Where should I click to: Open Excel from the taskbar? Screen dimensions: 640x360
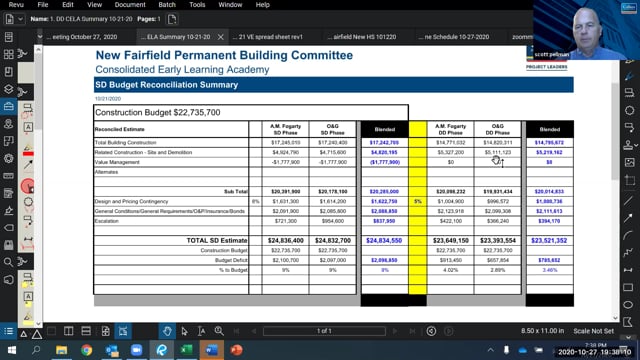pos(186,350)
